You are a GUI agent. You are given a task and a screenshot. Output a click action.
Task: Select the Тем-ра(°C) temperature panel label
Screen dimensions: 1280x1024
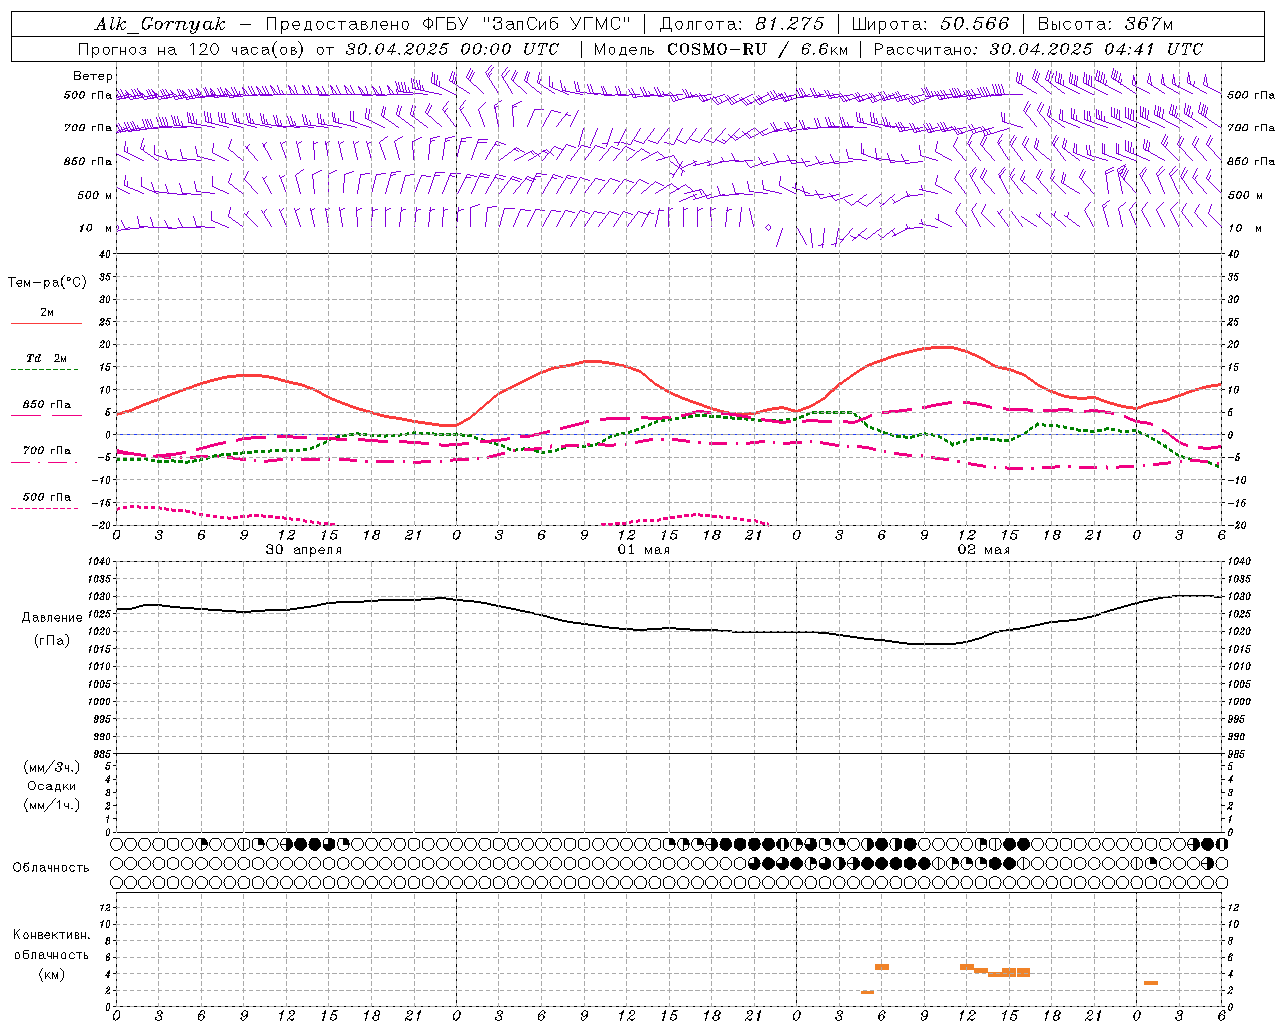pos(47,283)
